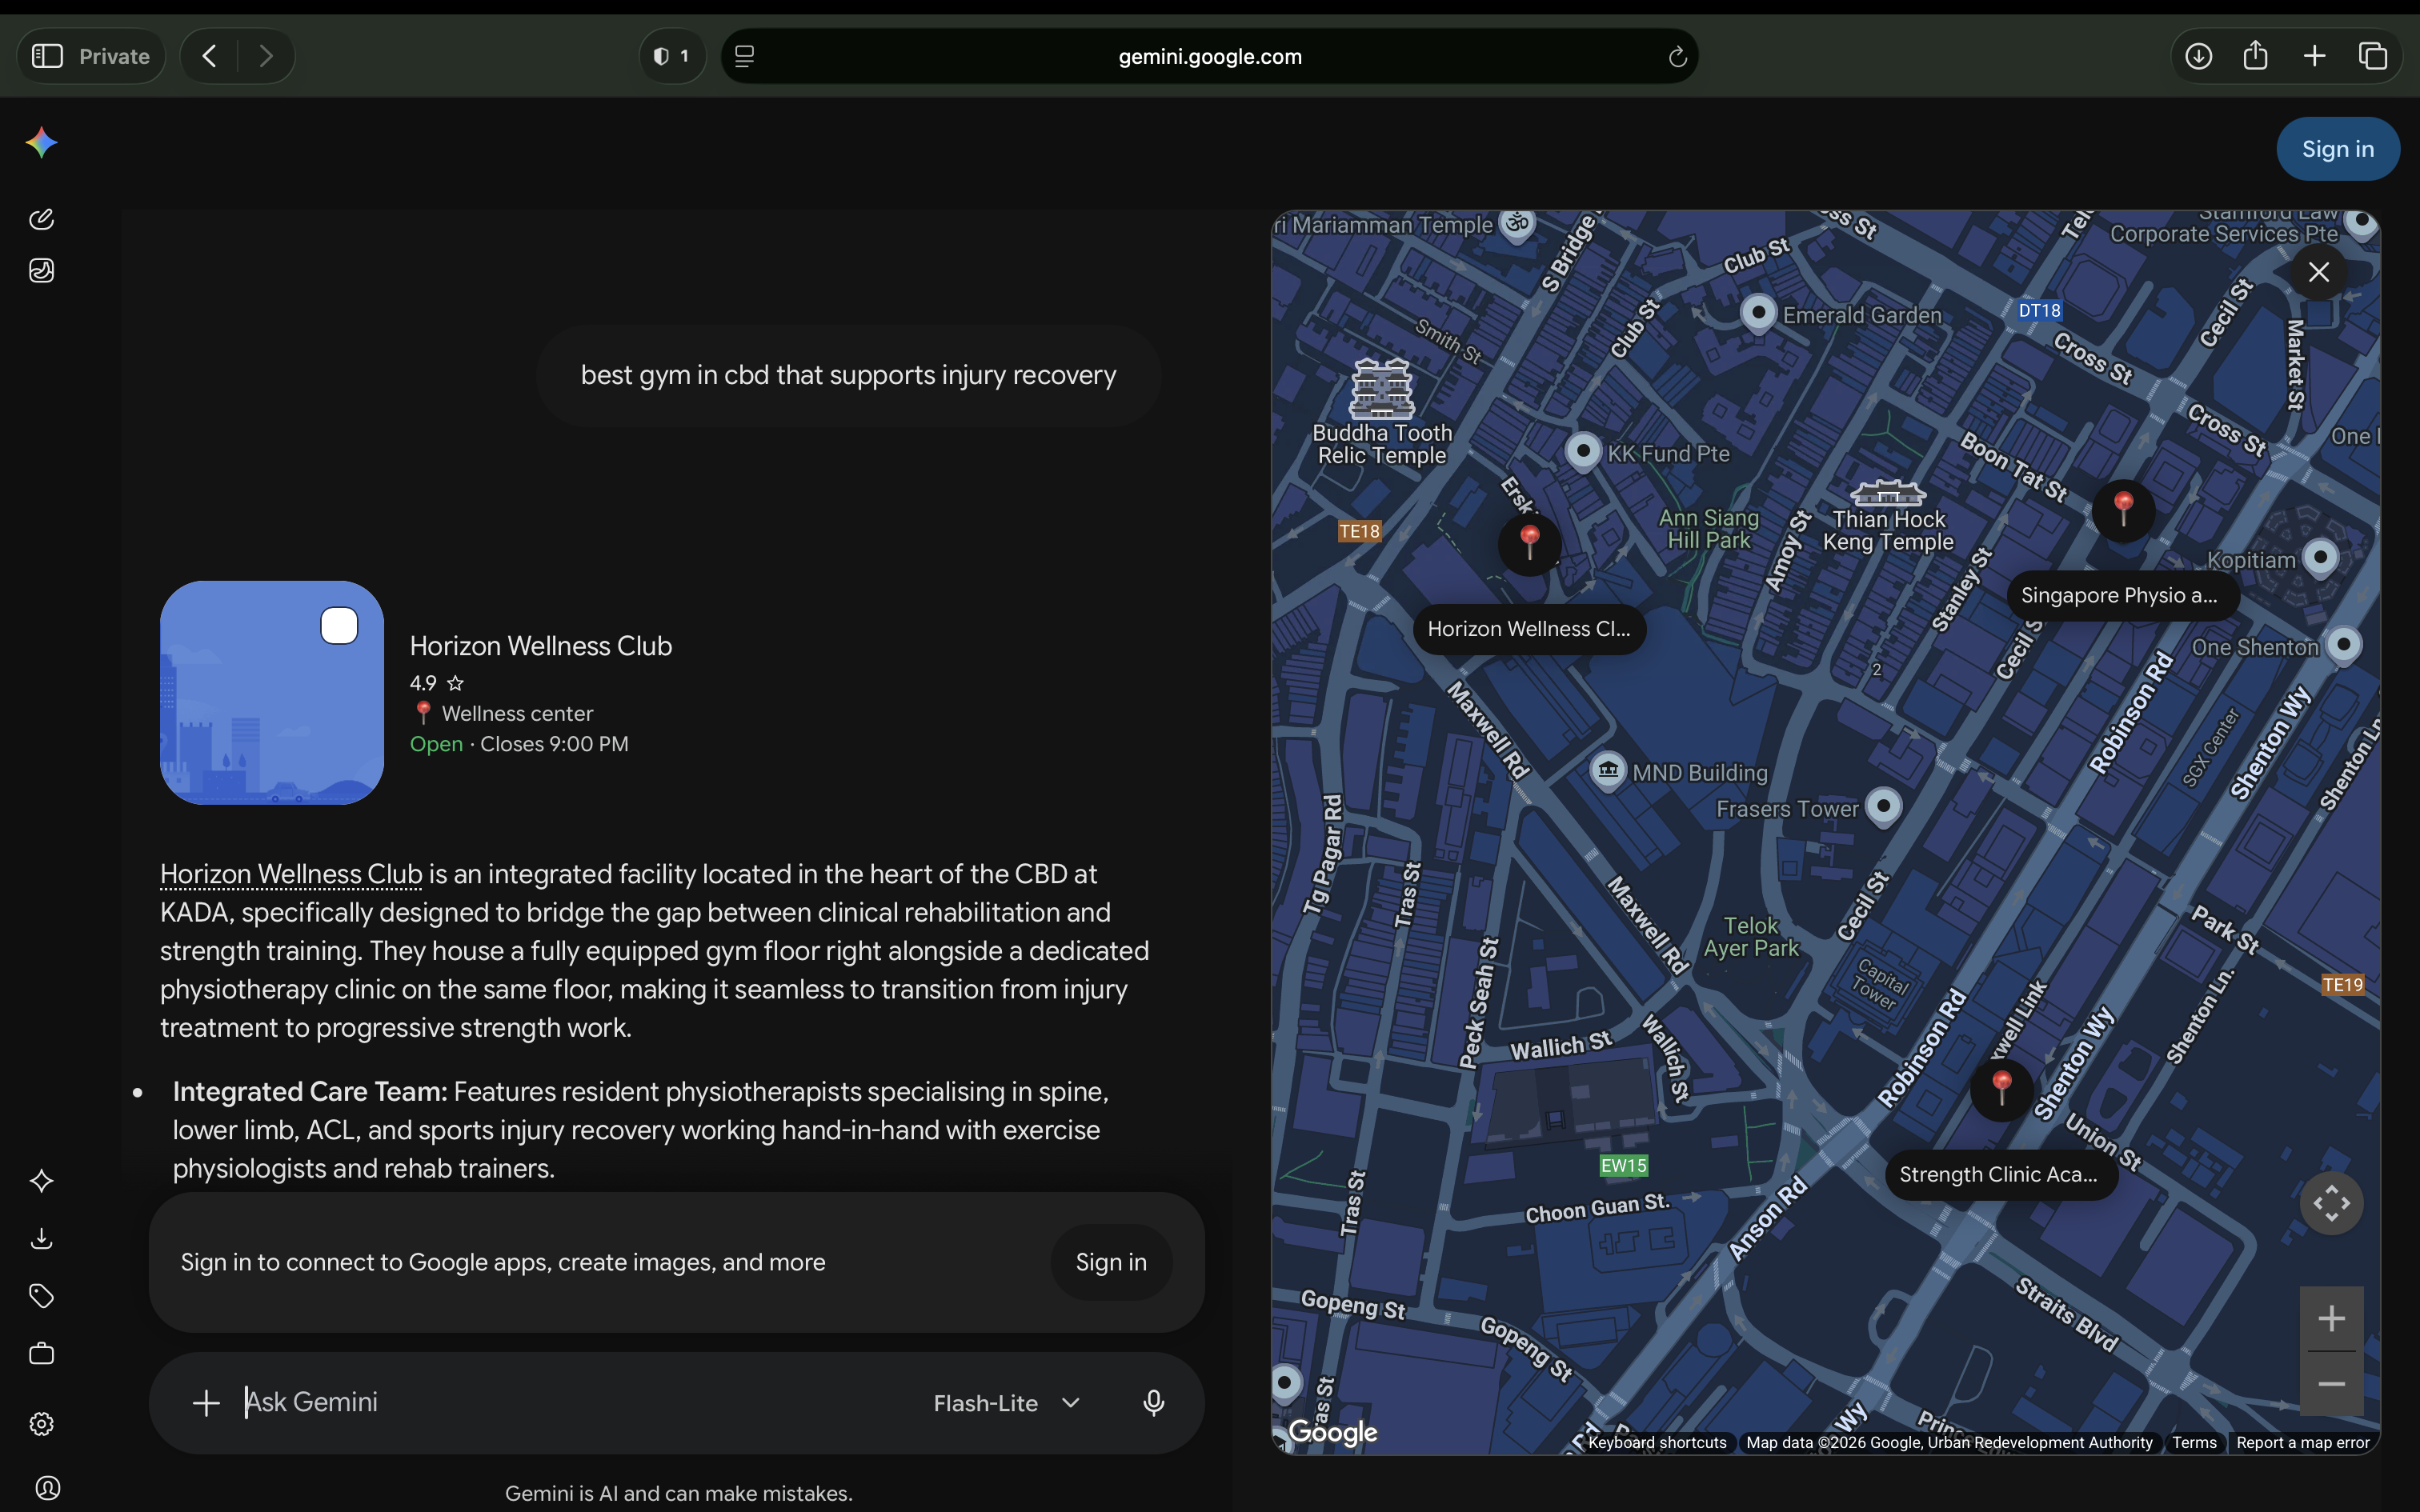Click the Singapore Physio red map pin

click(2124, 510)
